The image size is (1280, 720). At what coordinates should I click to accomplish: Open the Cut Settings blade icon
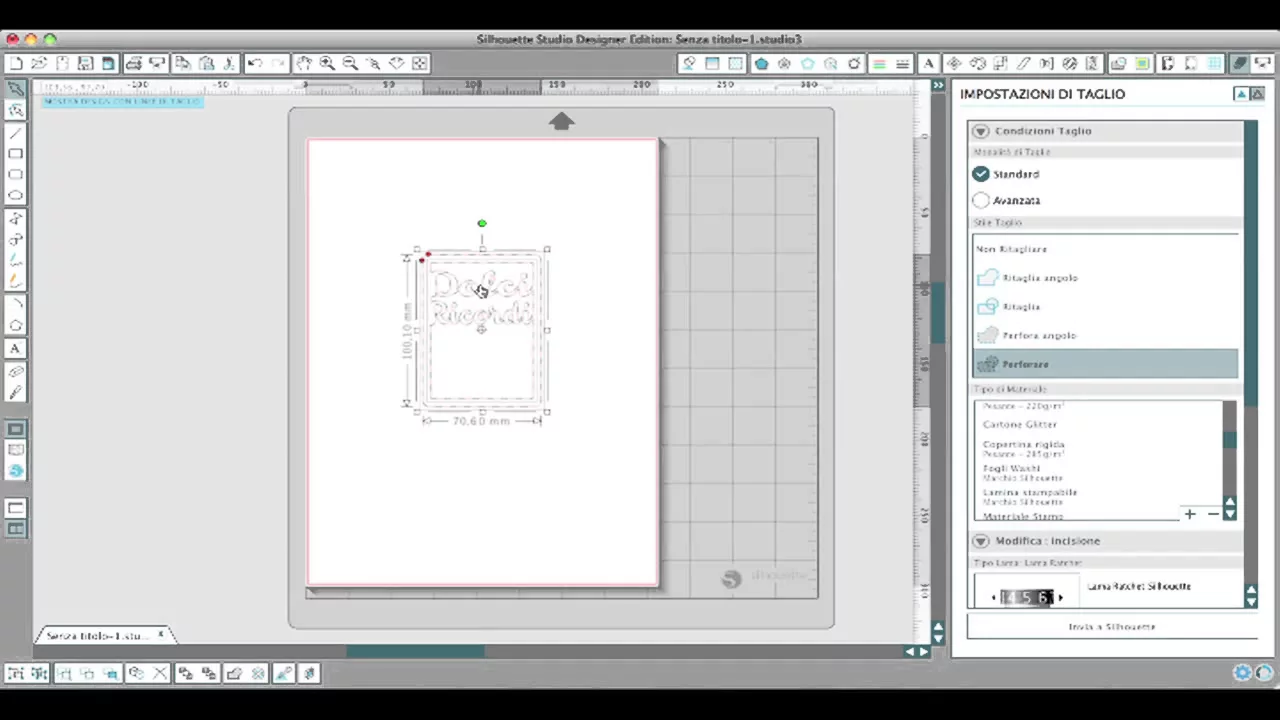click(1239, 63)
